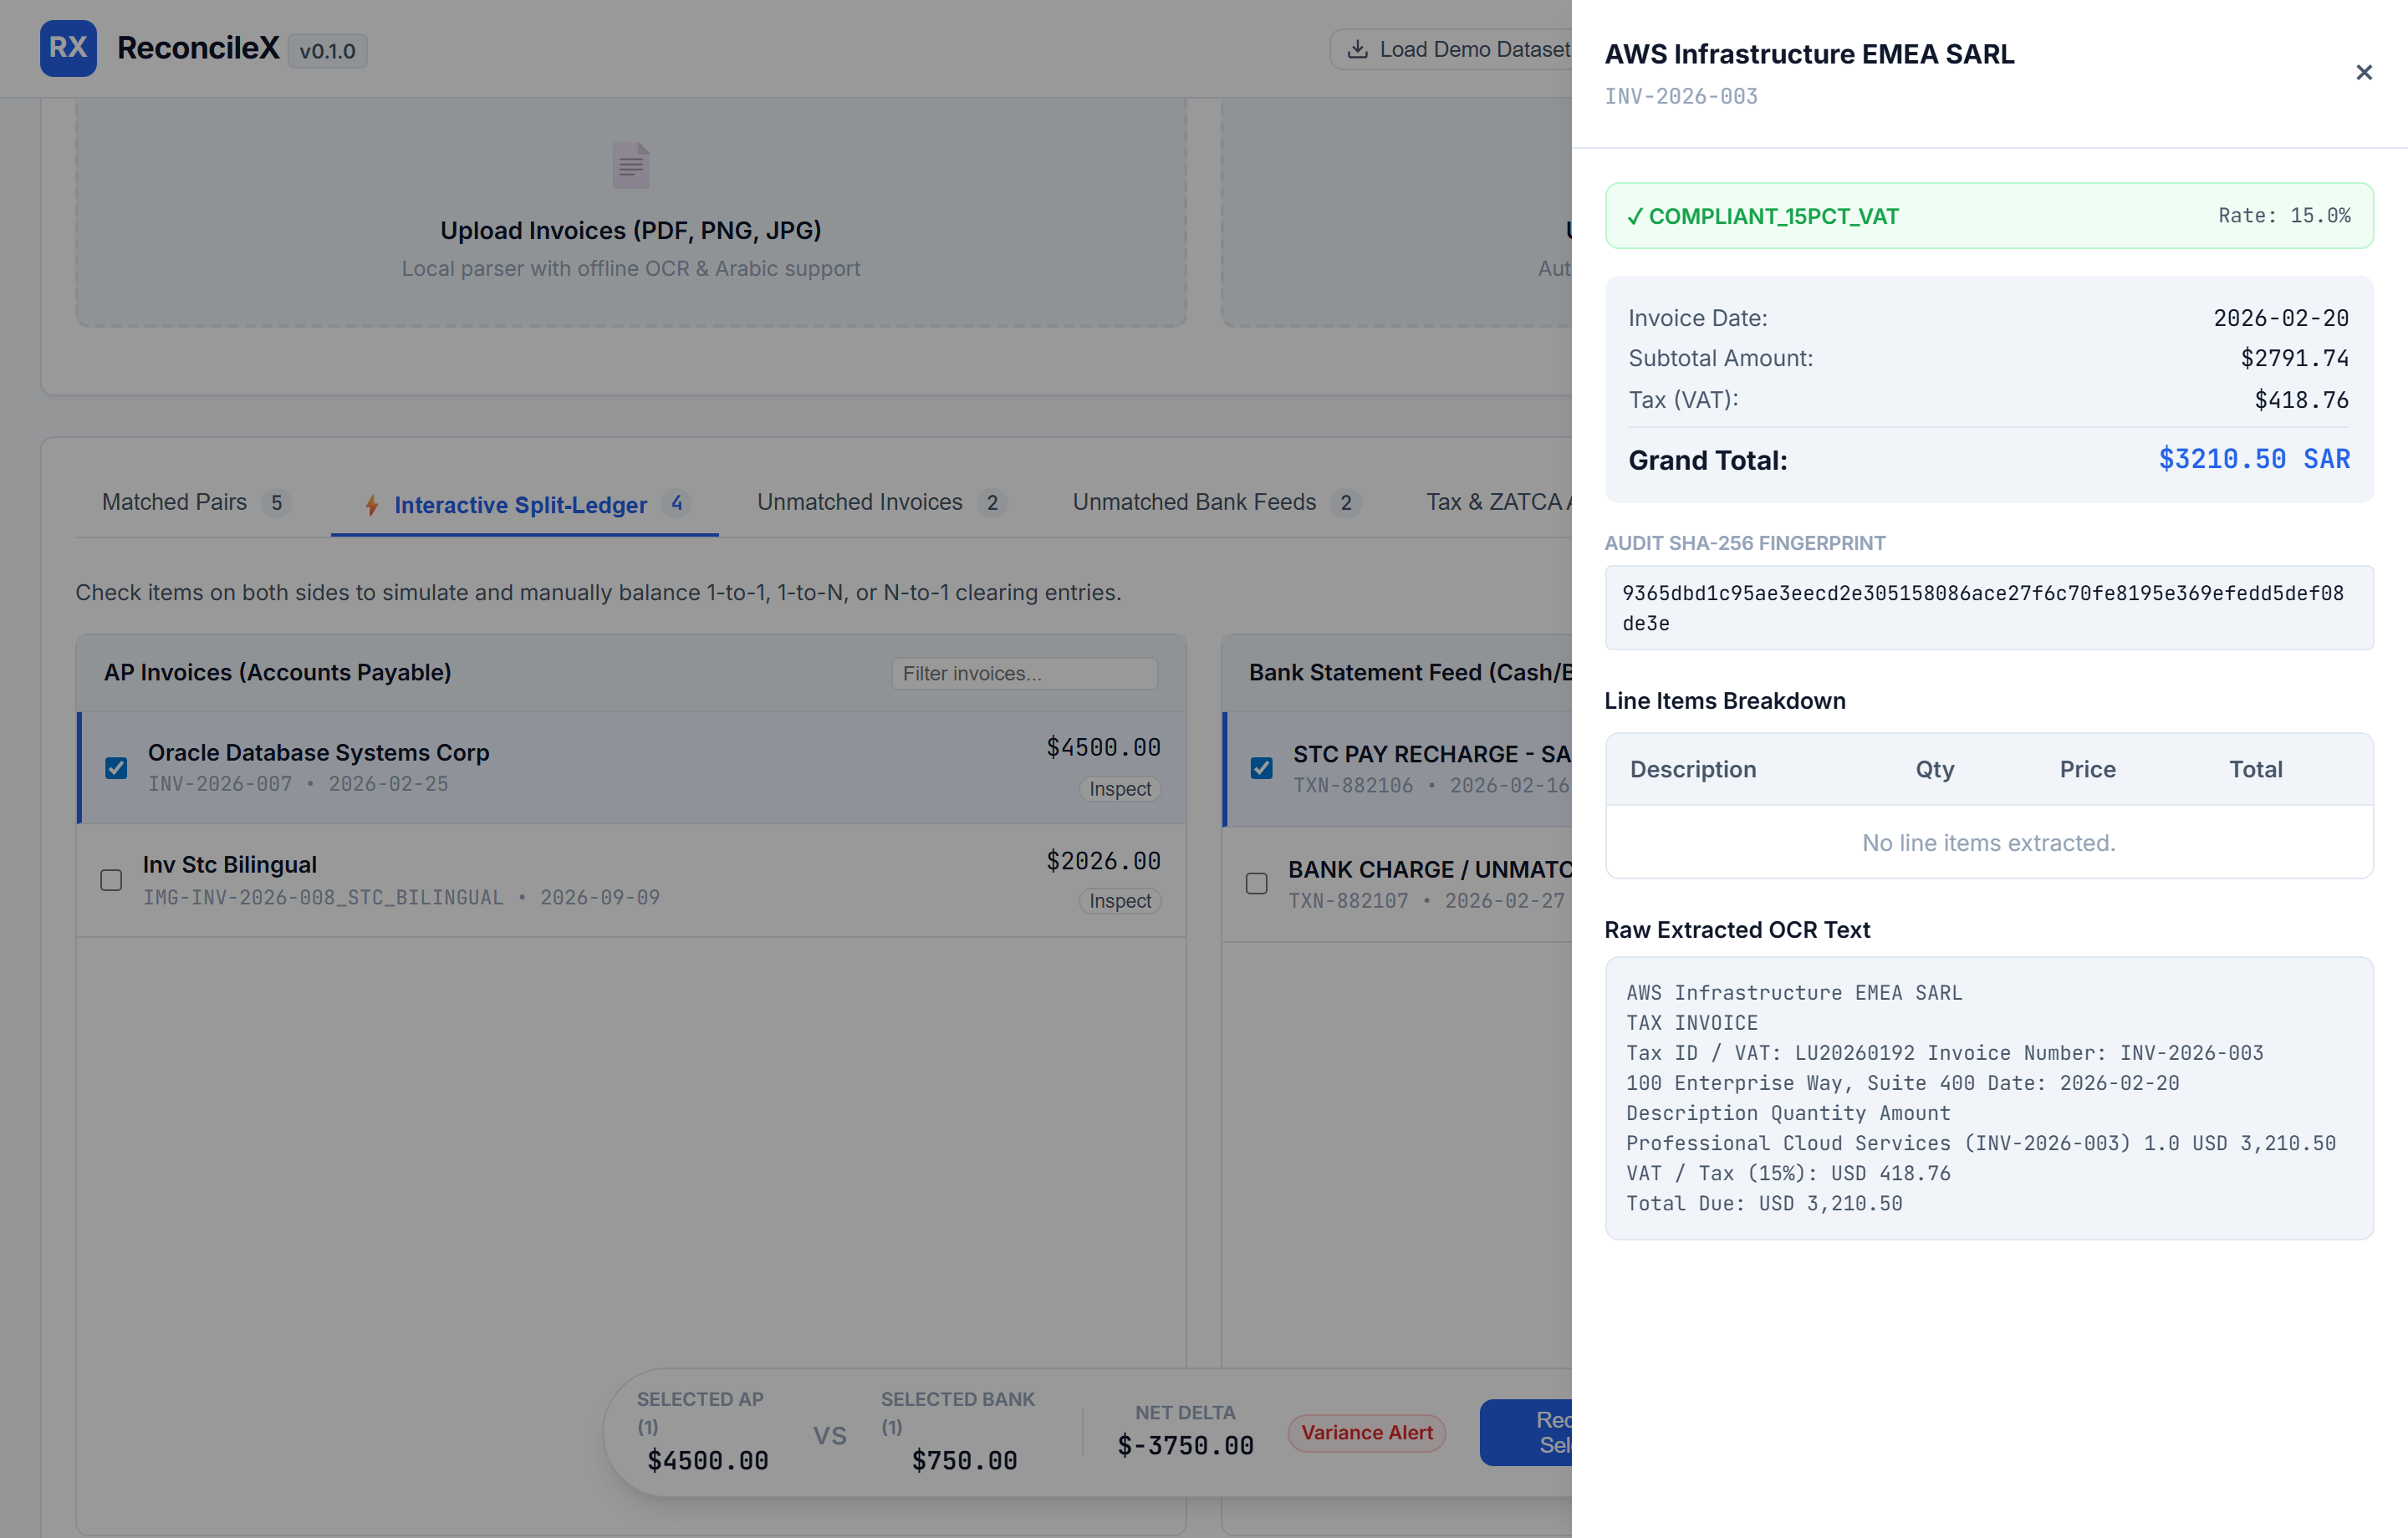The image size is (2408, 1538).
Task: Switch to Unmatched Invoices tab
Action: tap(881, 502)
